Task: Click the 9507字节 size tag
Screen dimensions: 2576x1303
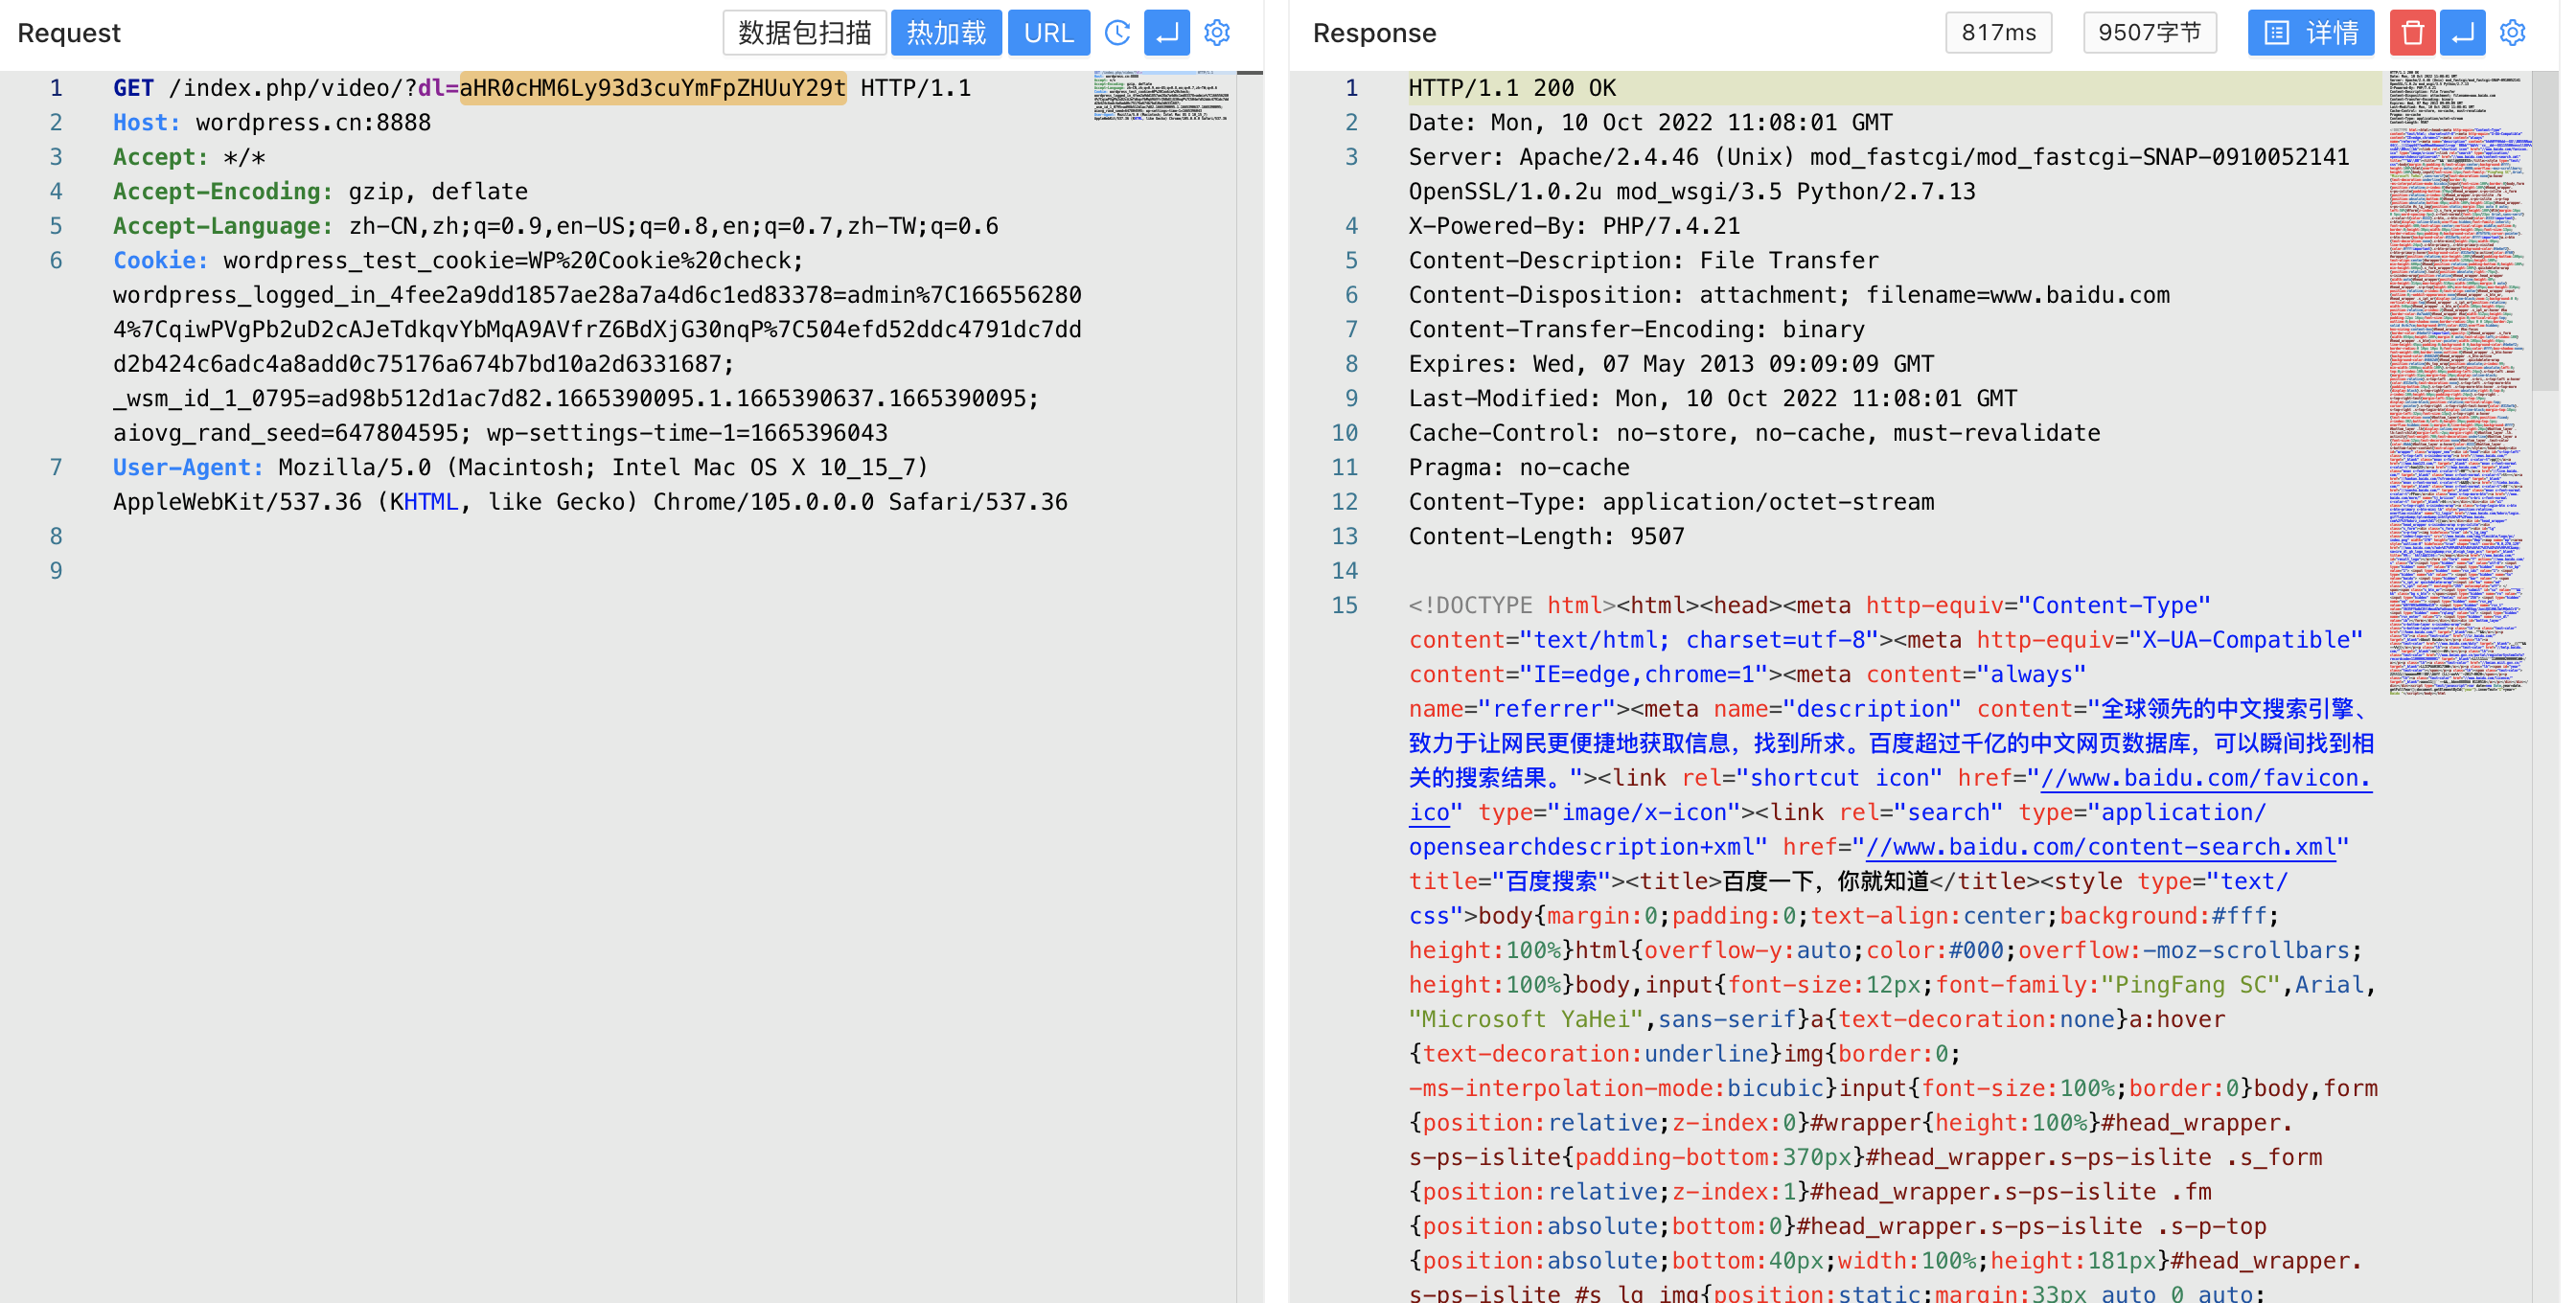Action: pos(2149,33)
